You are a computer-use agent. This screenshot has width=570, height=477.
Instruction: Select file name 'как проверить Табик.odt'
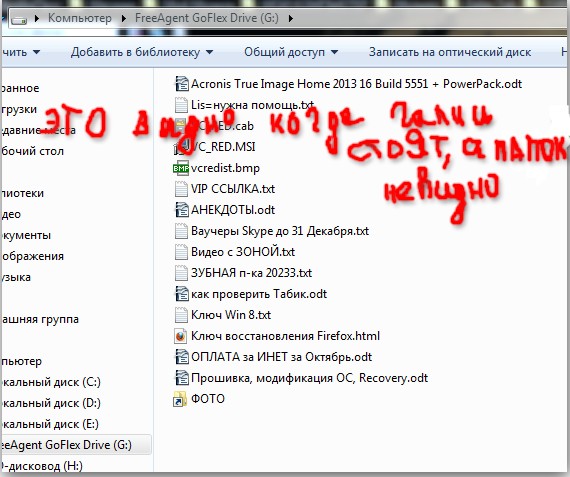(x=259, y=294)
